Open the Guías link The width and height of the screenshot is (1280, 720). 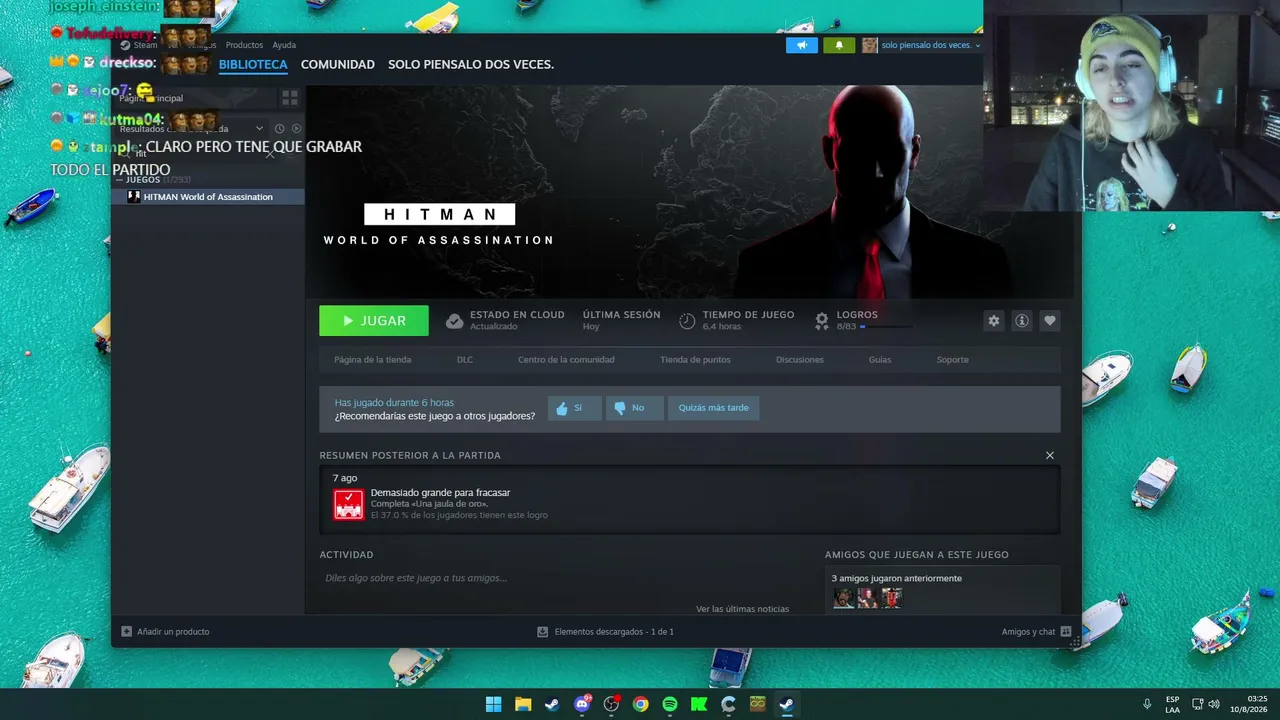(880, 360)
